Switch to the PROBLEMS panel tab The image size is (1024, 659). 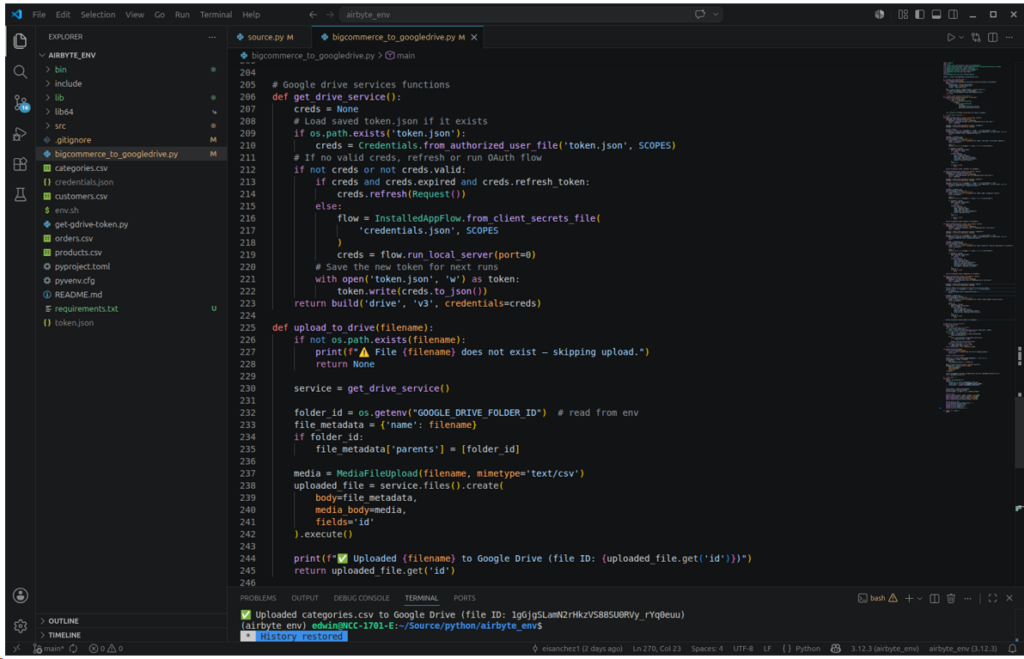point(258,598)
